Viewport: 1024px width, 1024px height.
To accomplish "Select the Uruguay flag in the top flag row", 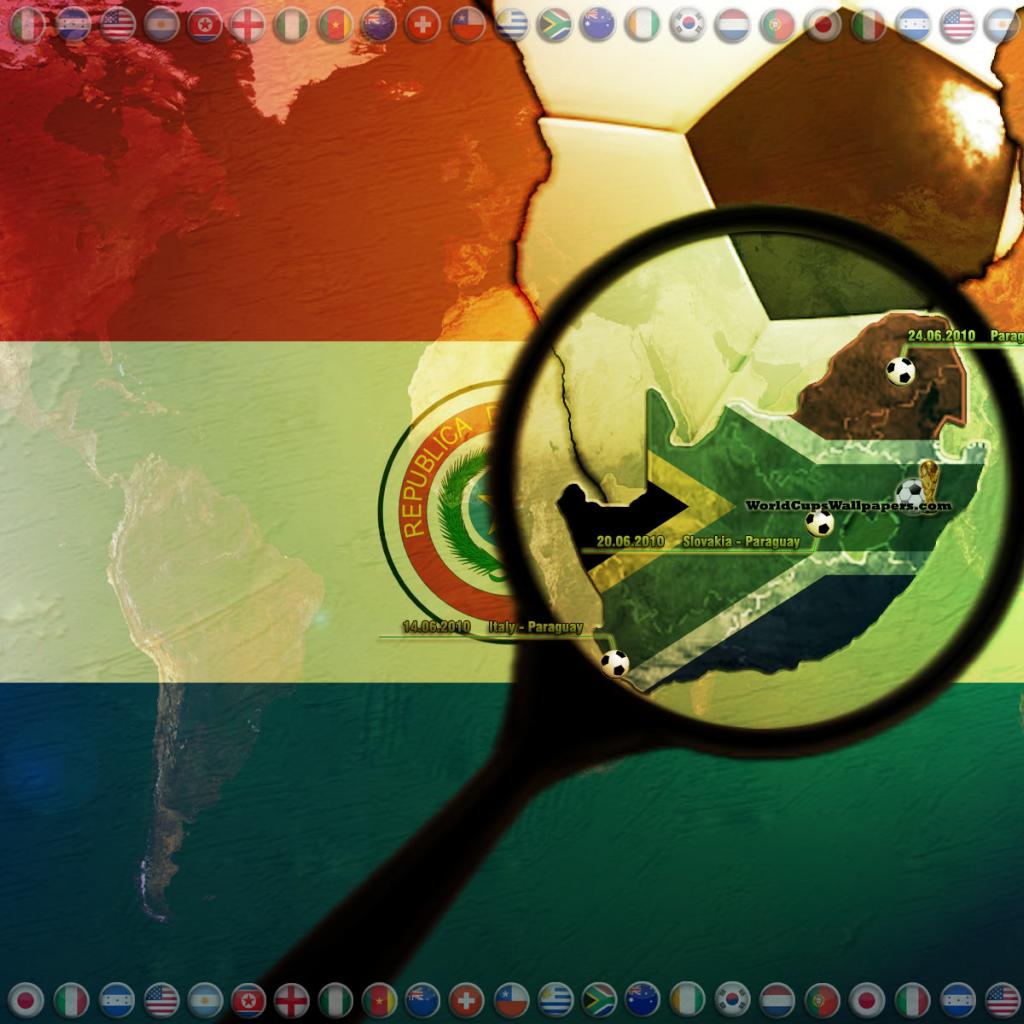I will point(511,24).
